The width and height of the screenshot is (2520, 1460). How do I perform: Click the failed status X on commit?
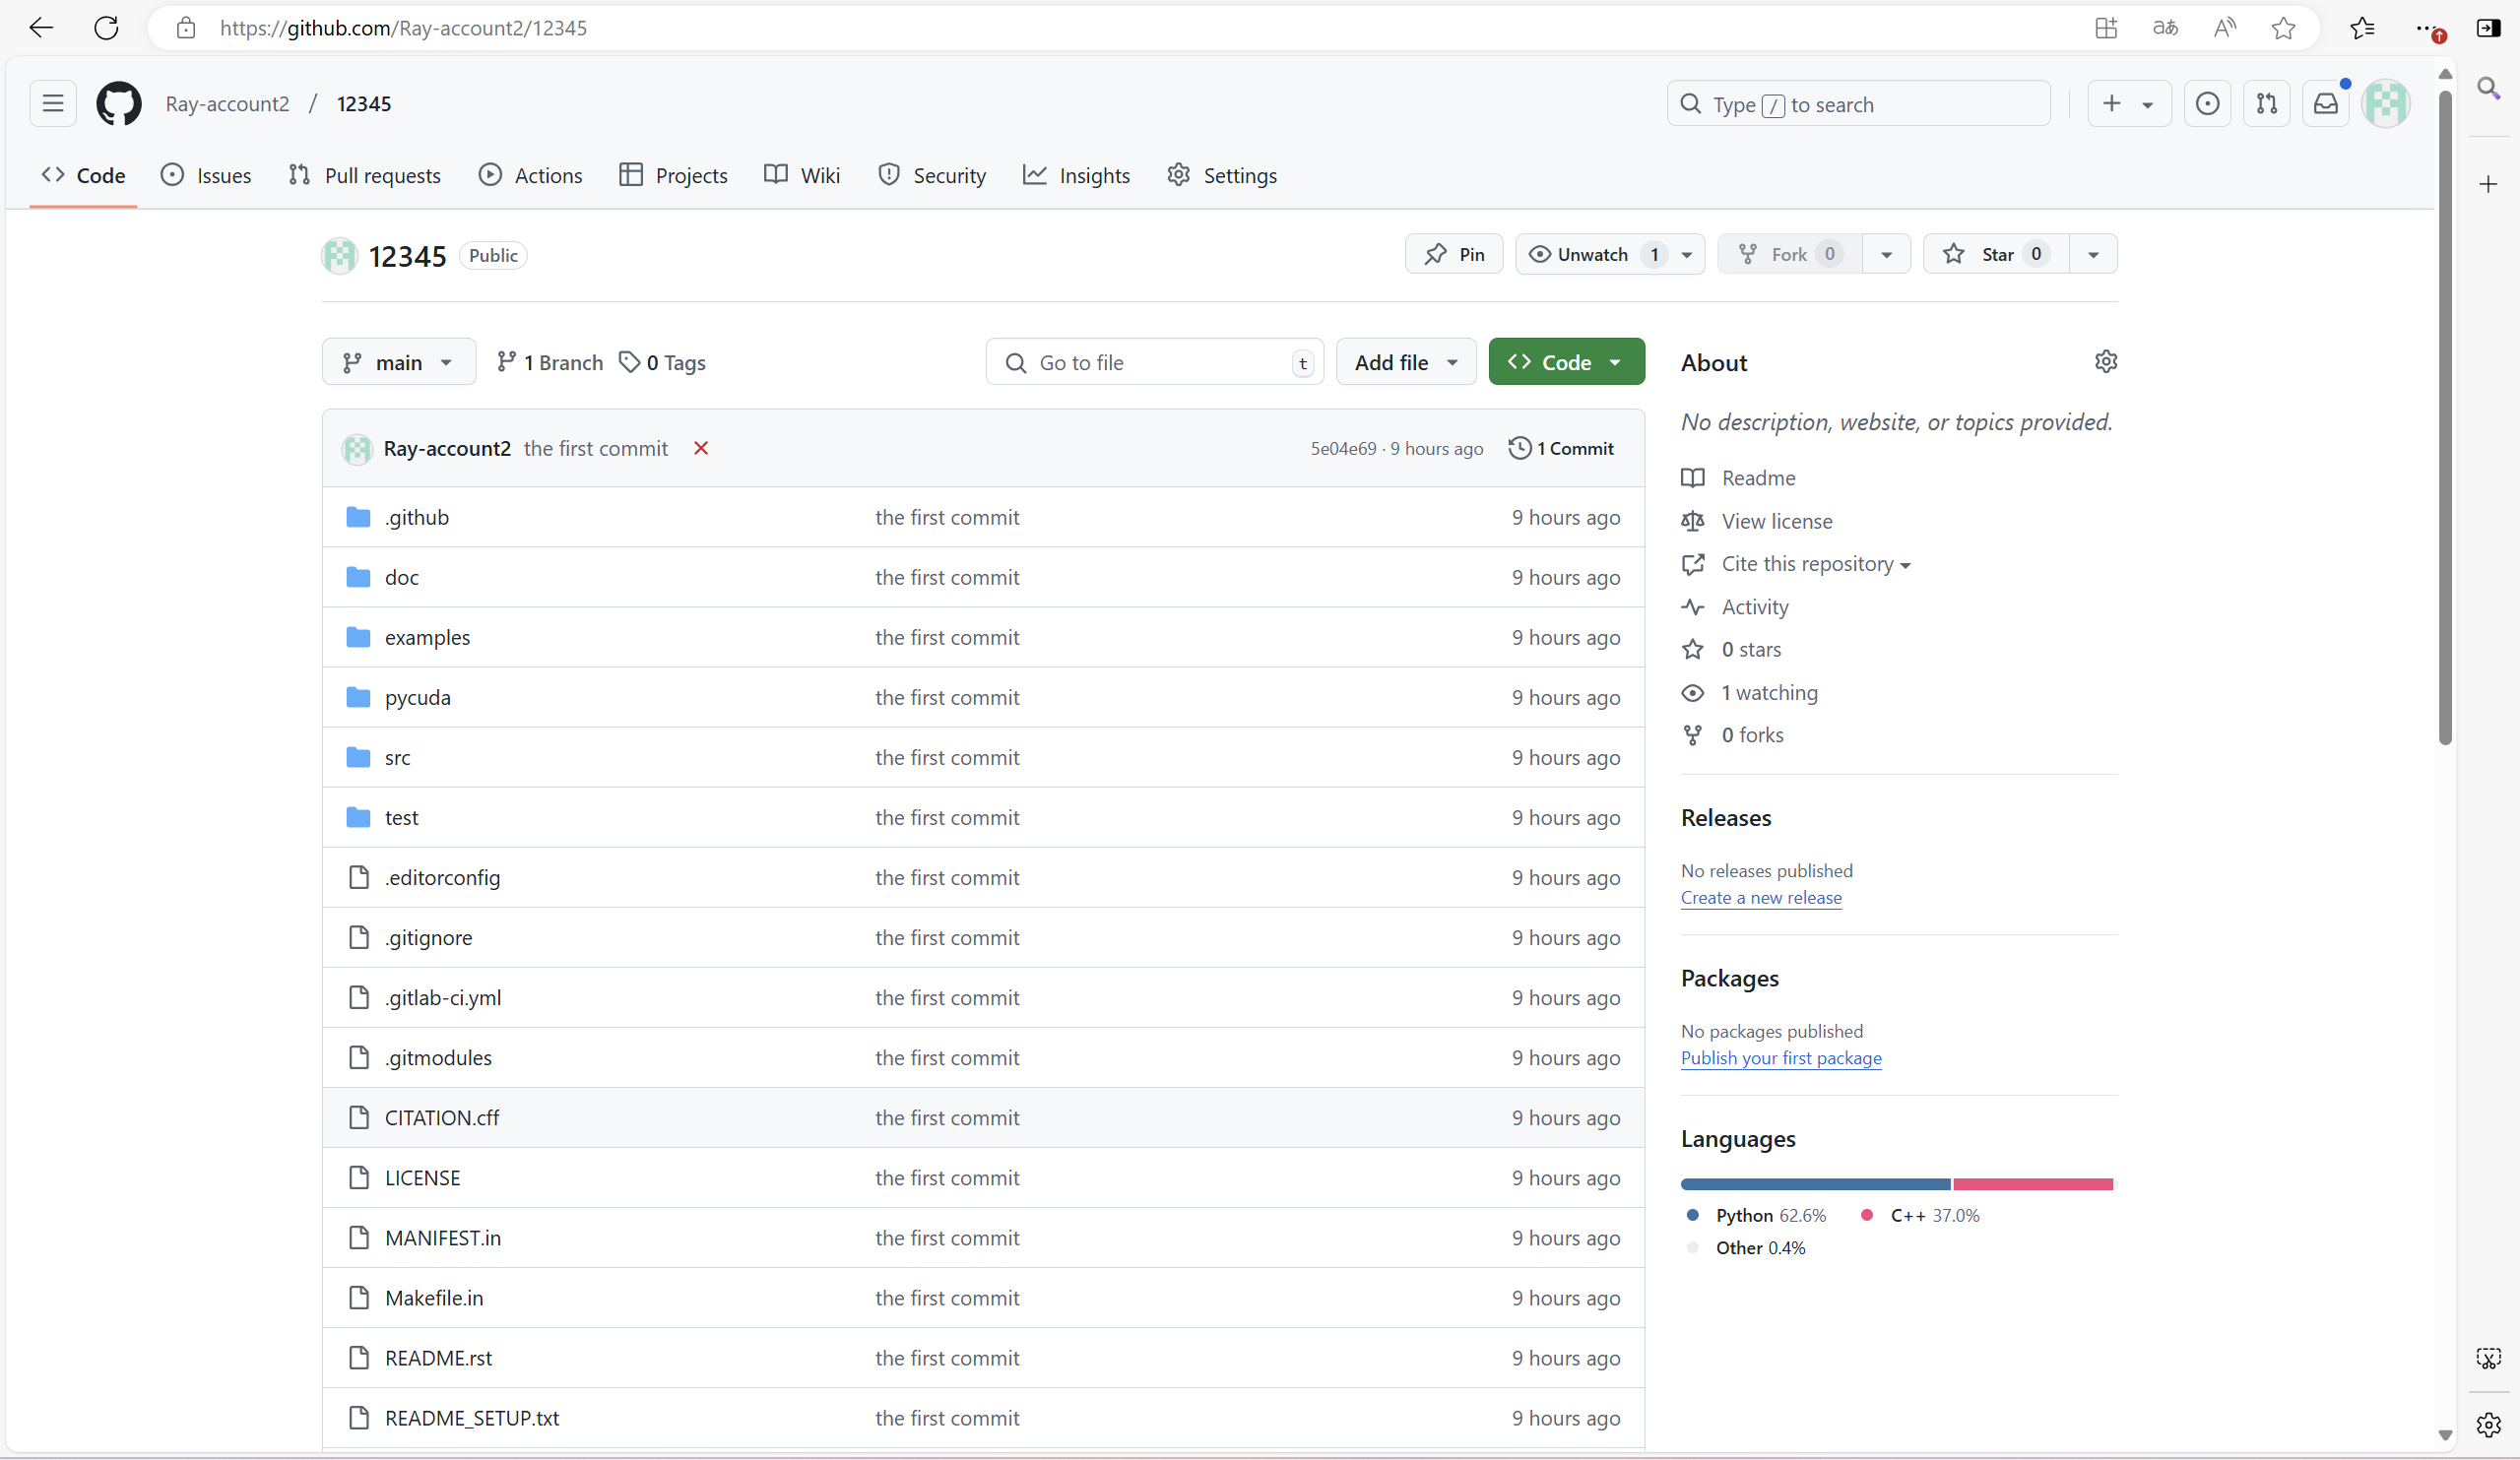pos(701,448)
